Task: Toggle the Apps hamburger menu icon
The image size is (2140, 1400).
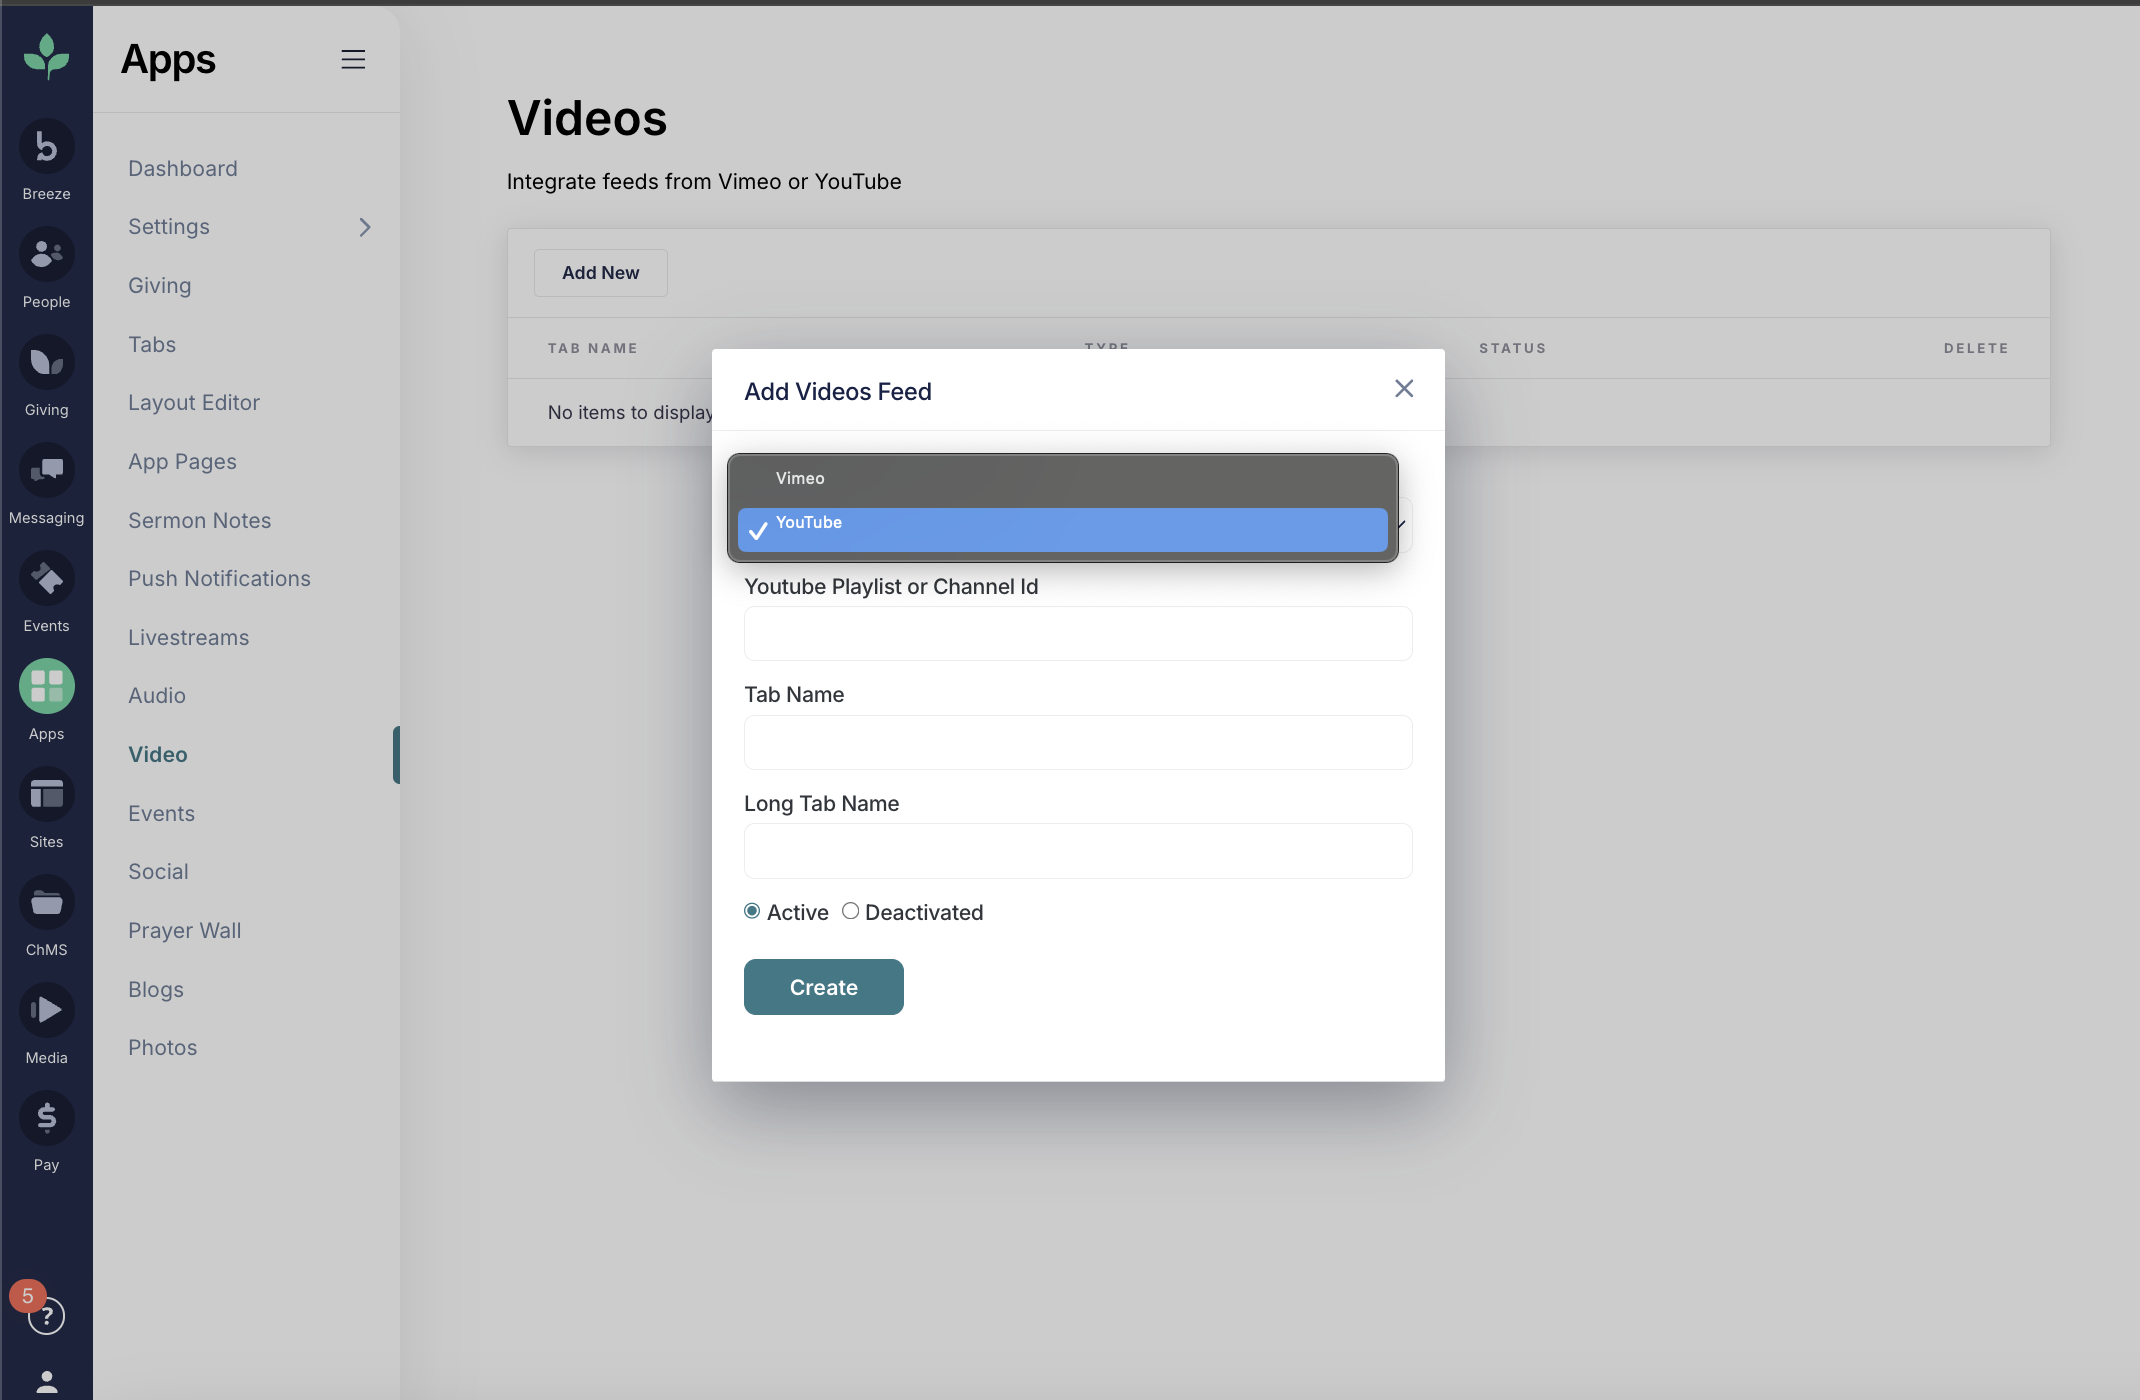Action: (353, 60)
